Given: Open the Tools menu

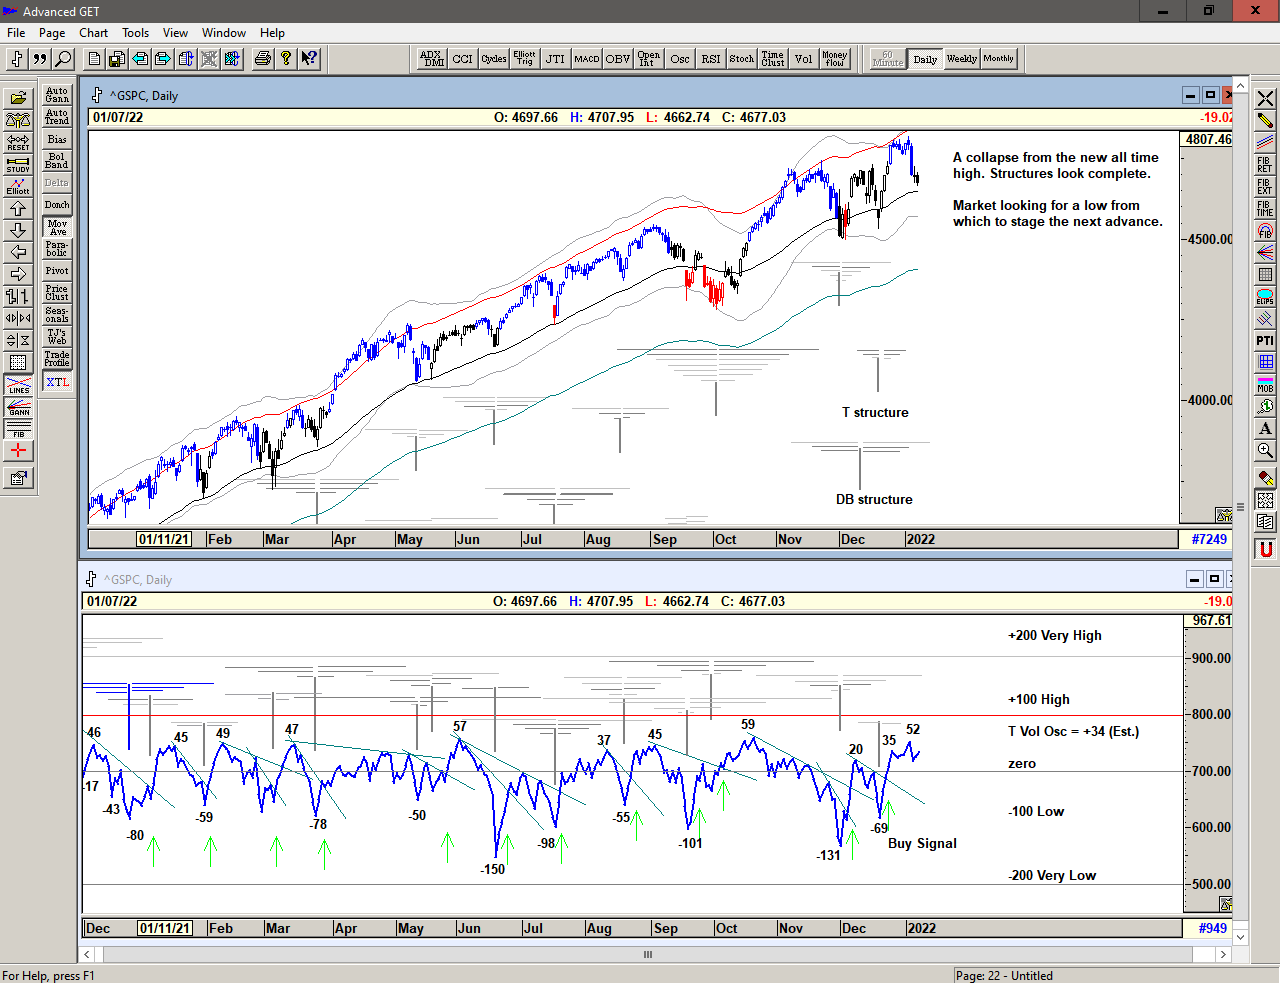Looking at the screenshot, I should [135, 33].
